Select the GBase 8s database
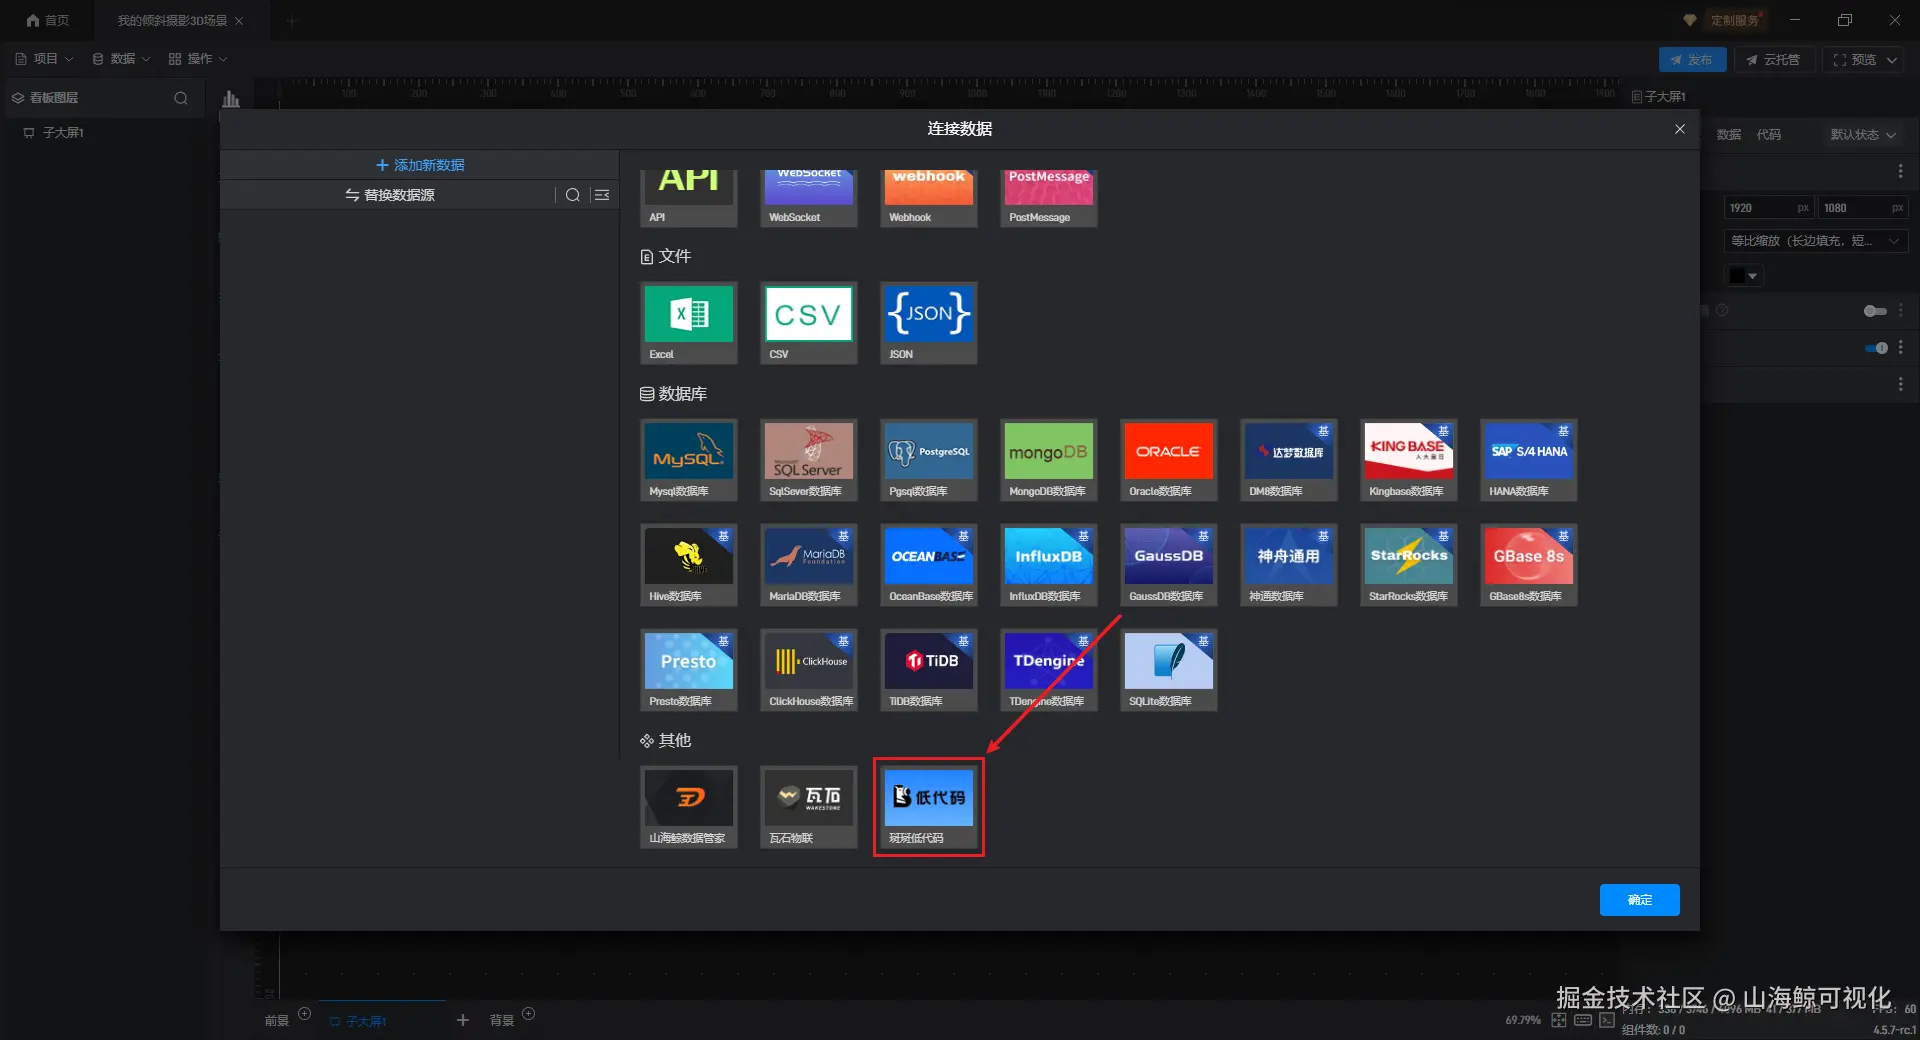Image resolution: width=1920 pixels, height=1040 pixels. (x=1528, y=565)
